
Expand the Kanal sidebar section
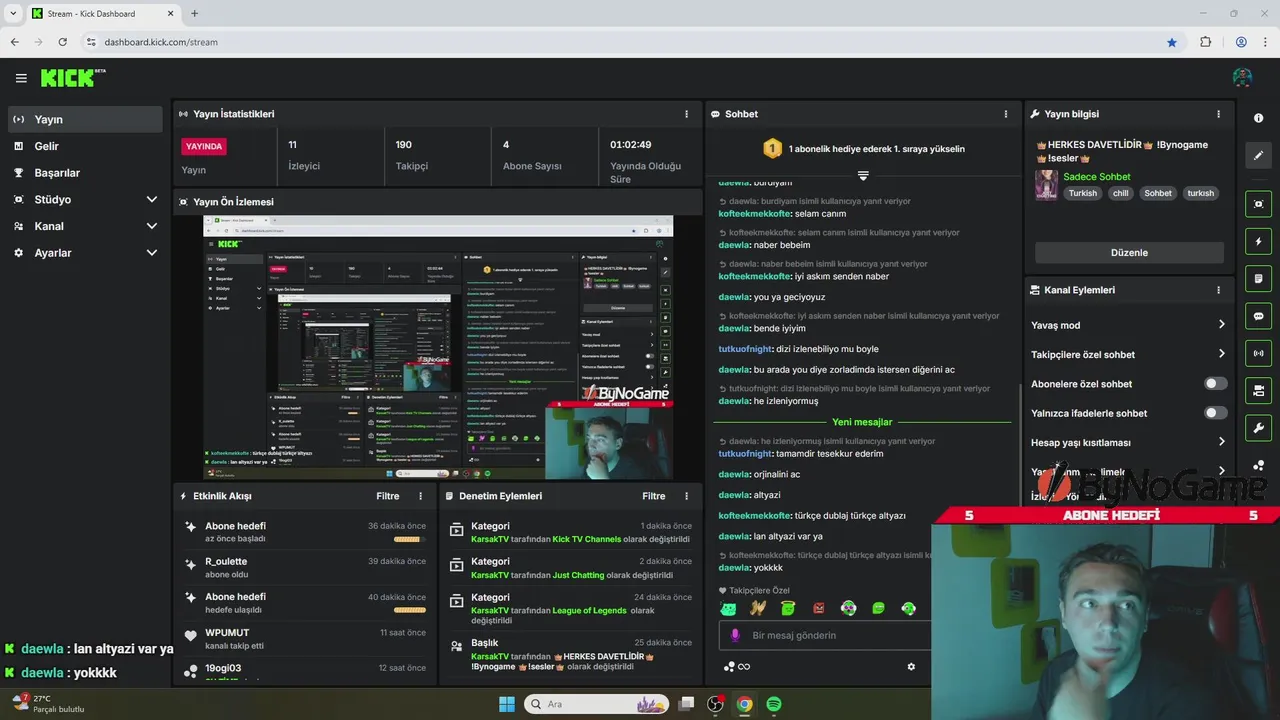[152, 226]
